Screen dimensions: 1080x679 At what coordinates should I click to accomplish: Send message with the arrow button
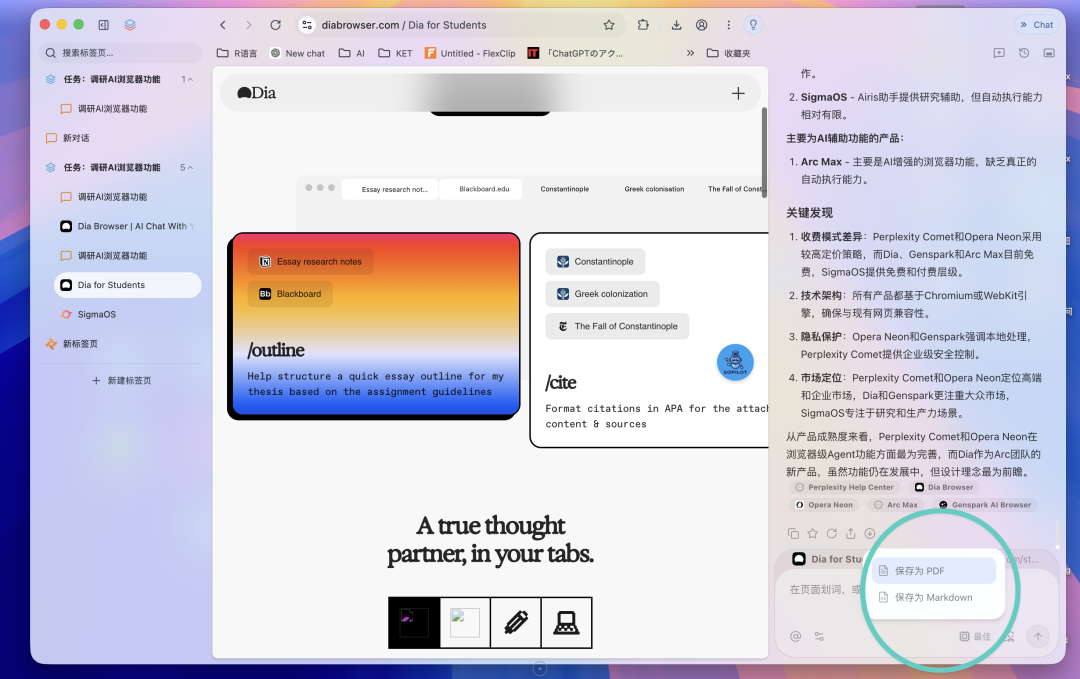click(x=1038, y=636)
